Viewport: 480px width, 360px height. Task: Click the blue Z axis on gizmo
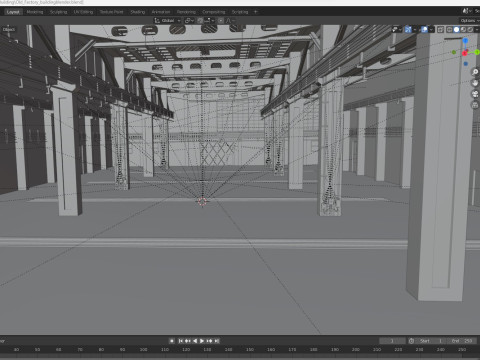pos(465,40)
